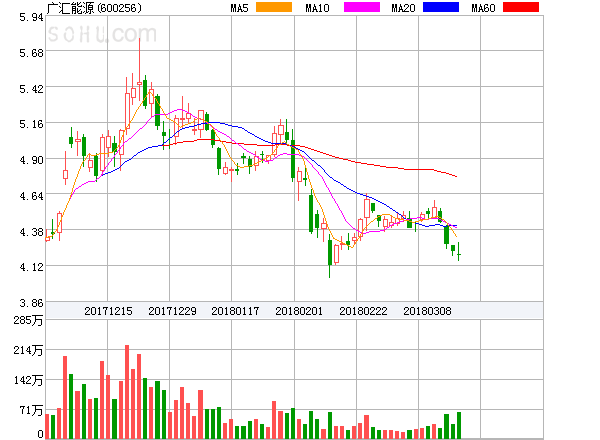The width and height of the screenshot is (600, 440).
Task: Select the MA10 legend label
Action: (317, 8)
